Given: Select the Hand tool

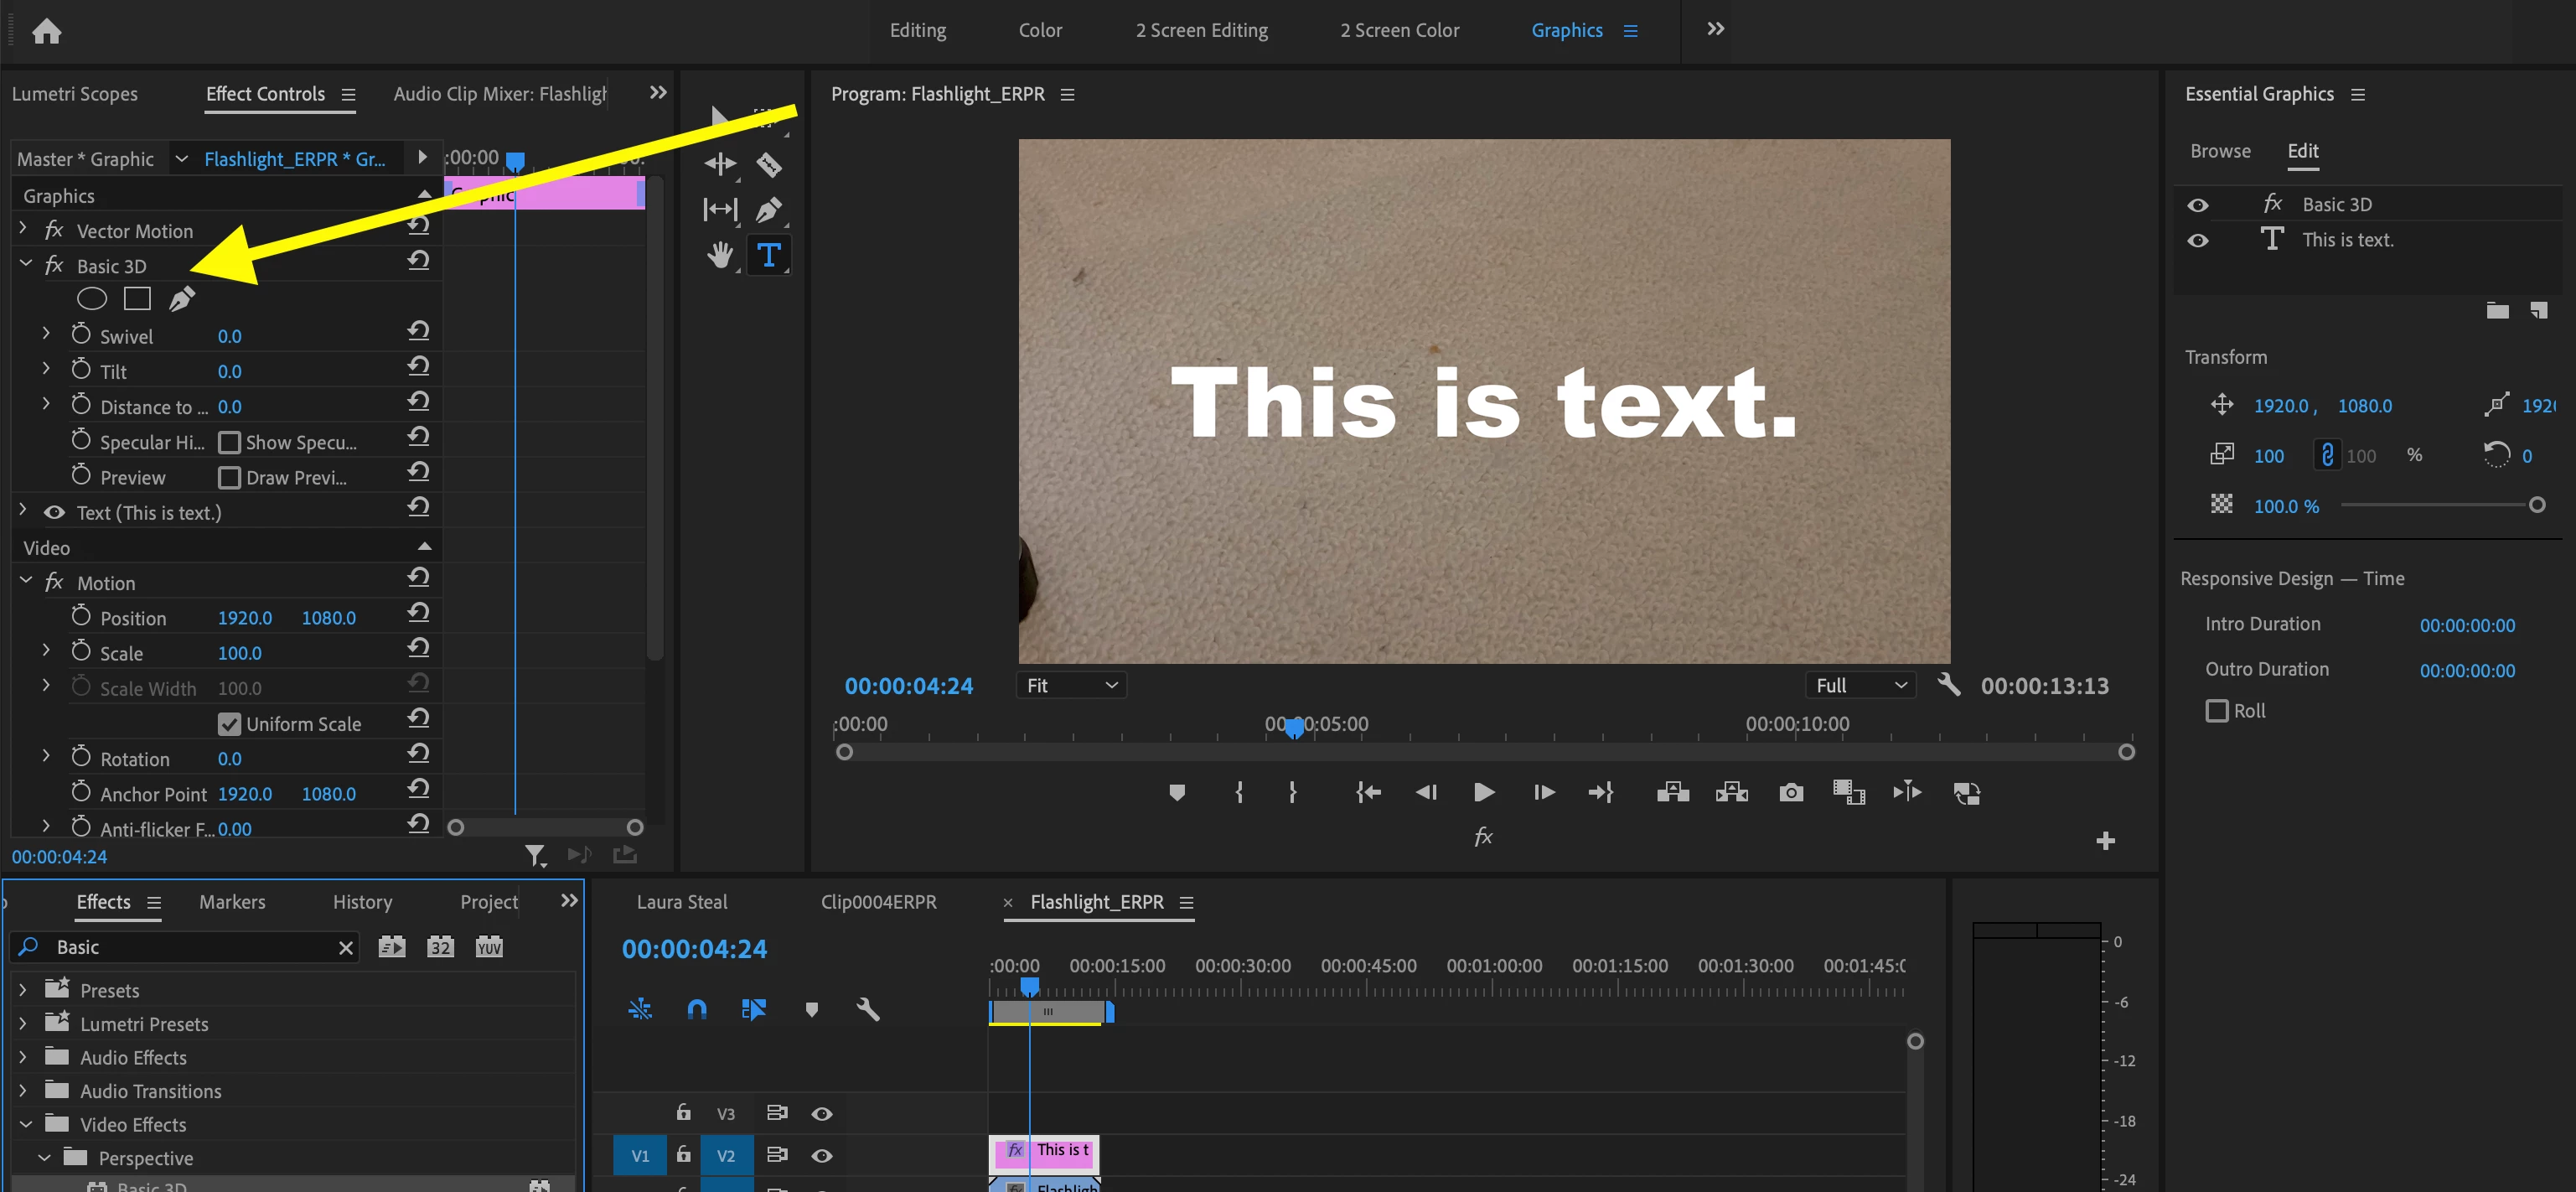Looking at the screenshot, I should [x=719, y=255].
